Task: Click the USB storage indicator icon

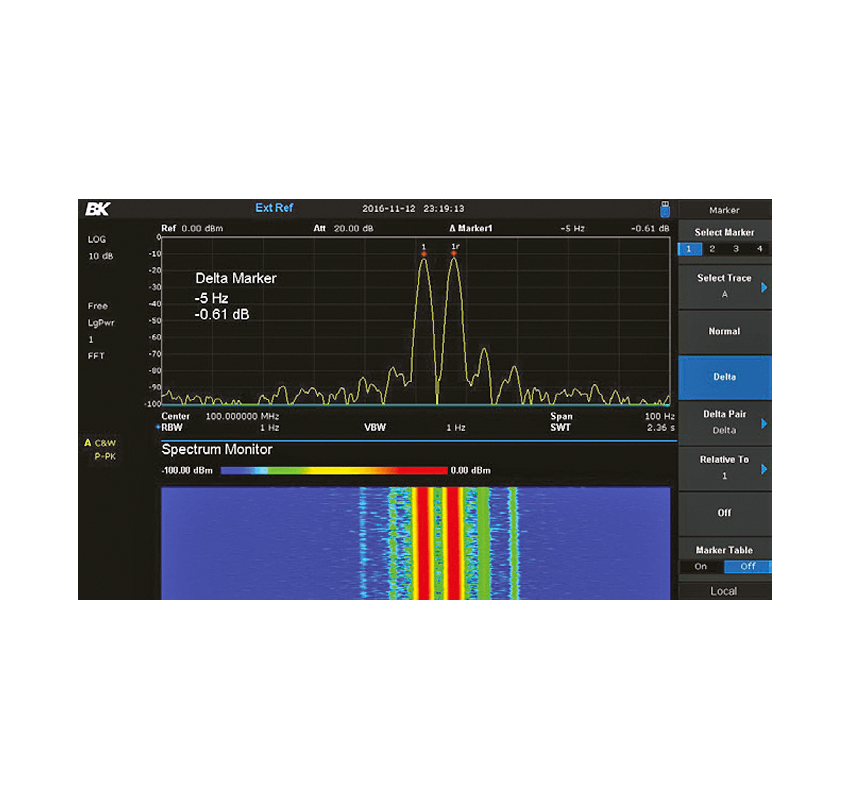Action: pos(665,209)
